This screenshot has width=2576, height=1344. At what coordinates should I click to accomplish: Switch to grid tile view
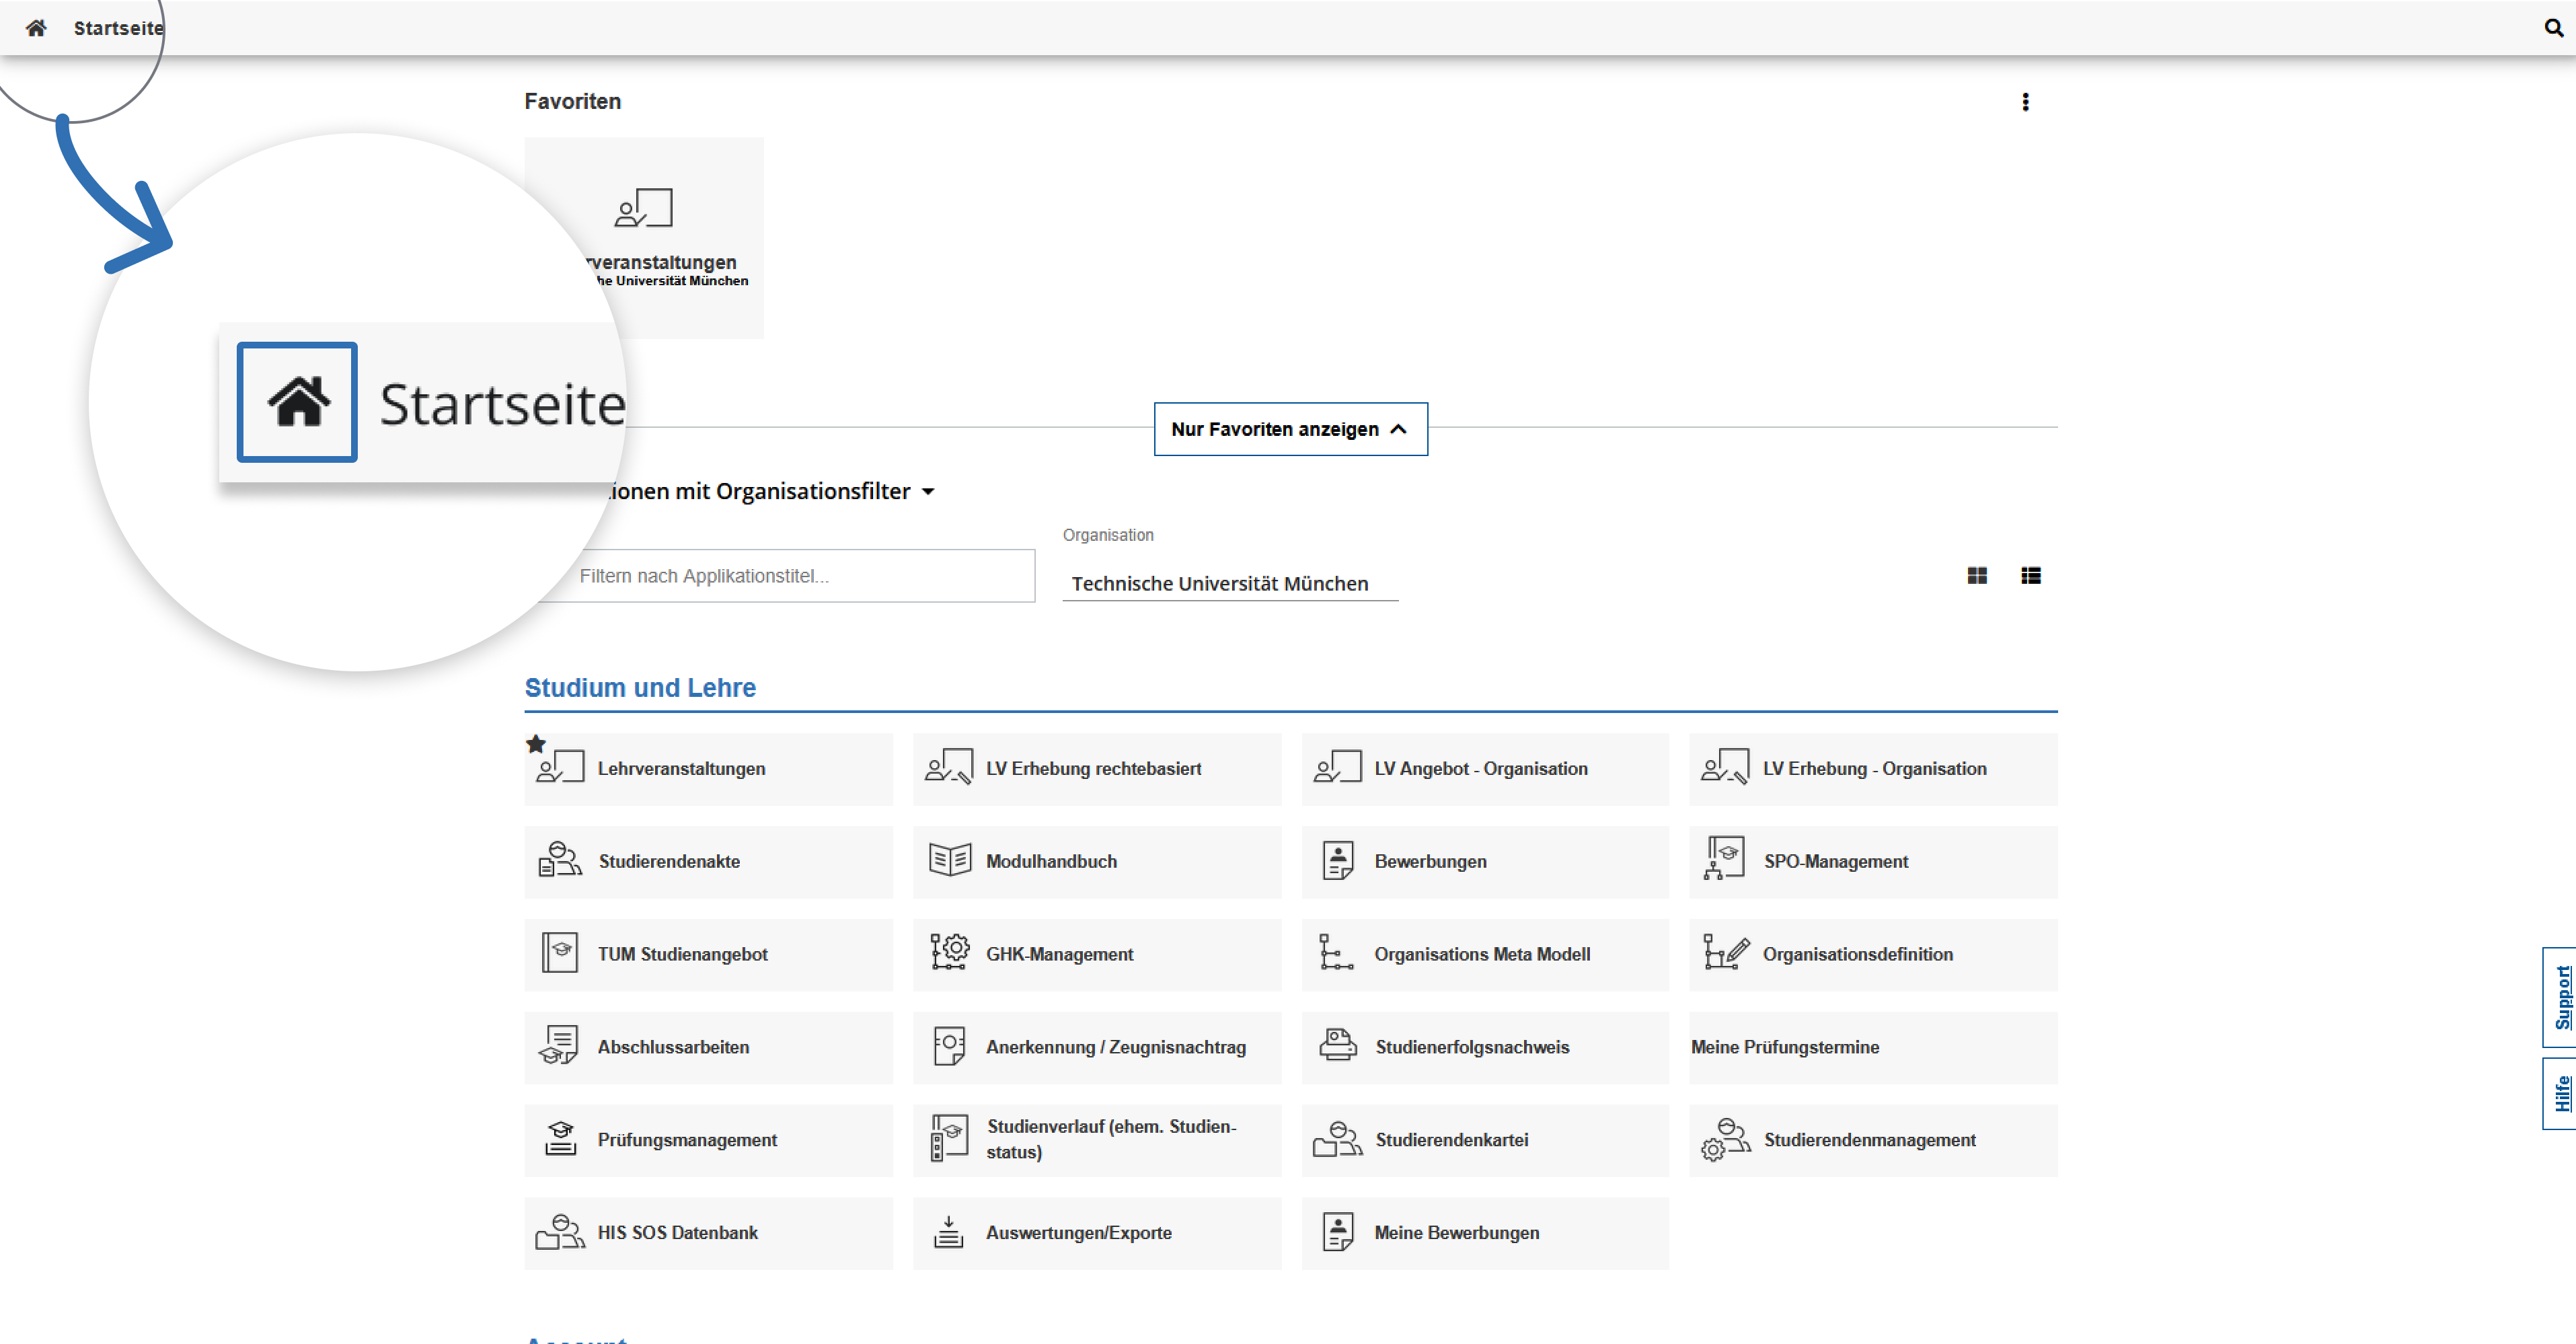click(1976, 576)
